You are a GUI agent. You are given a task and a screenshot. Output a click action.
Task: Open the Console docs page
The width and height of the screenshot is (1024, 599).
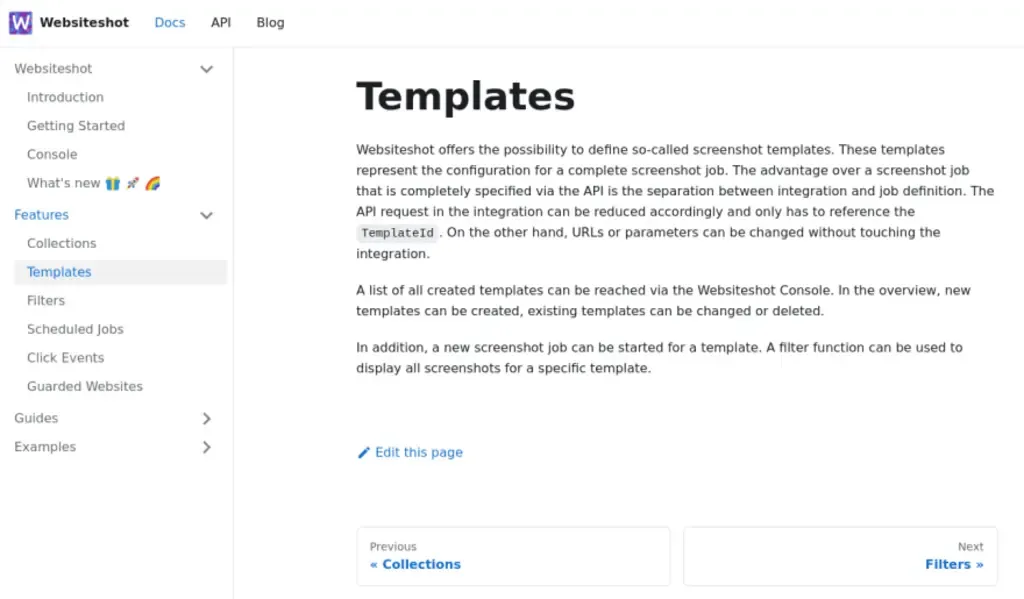tap(52, 154)
